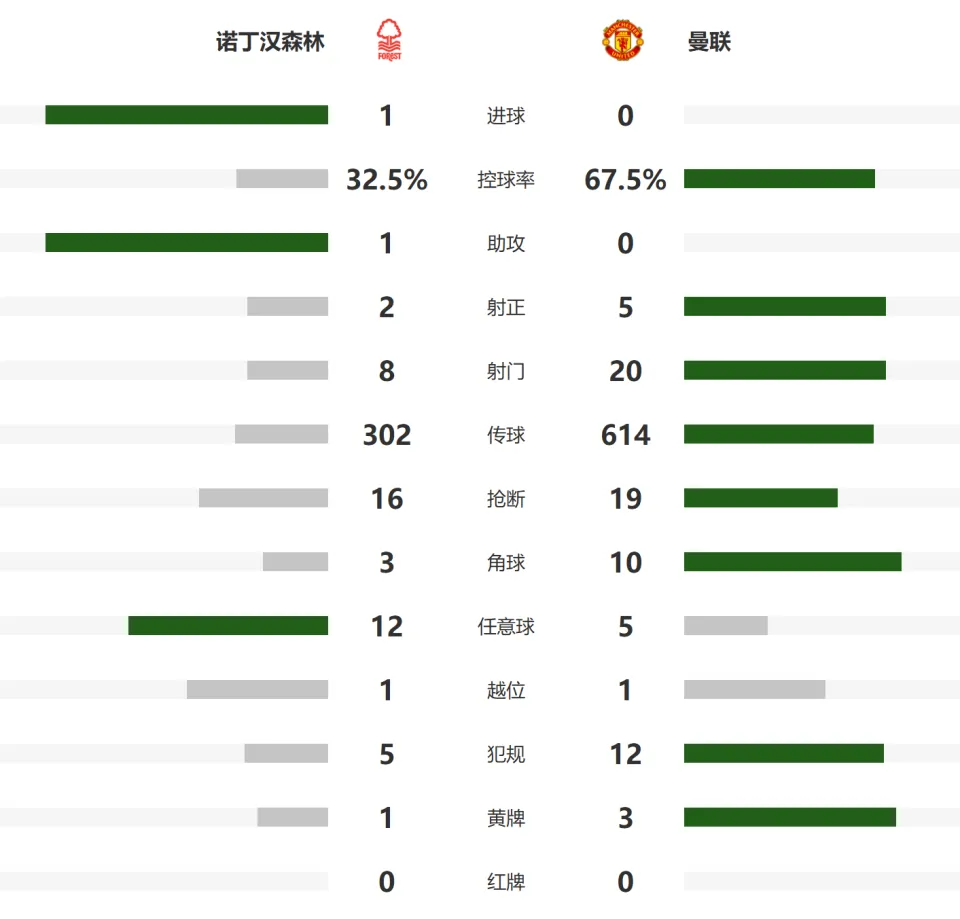
Task: Click the 614 passes value
Action: coord(625,435)
